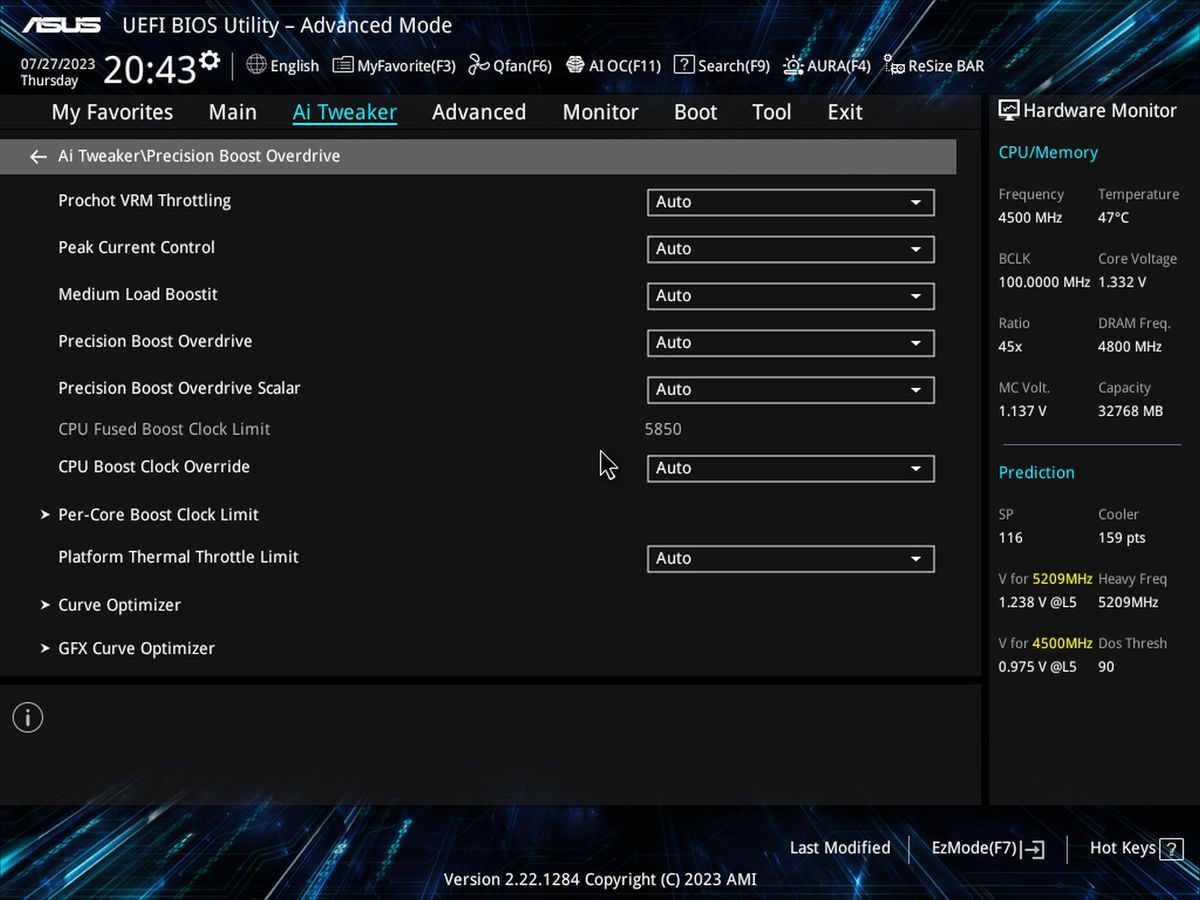
Task: Click the MyFavorite list icon
Action: click(343, 65)
